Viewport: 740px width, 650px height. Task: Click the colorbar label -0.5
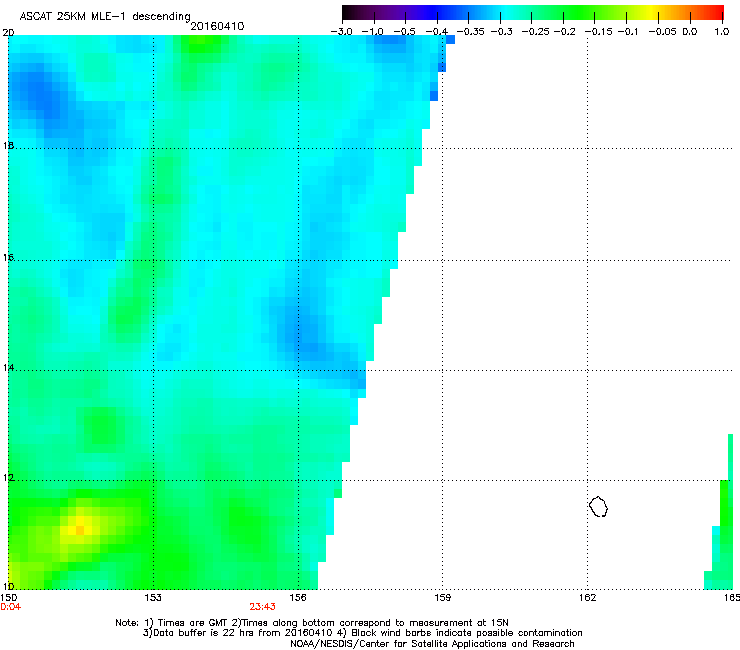pyautogui.click(x=404, y=32)
